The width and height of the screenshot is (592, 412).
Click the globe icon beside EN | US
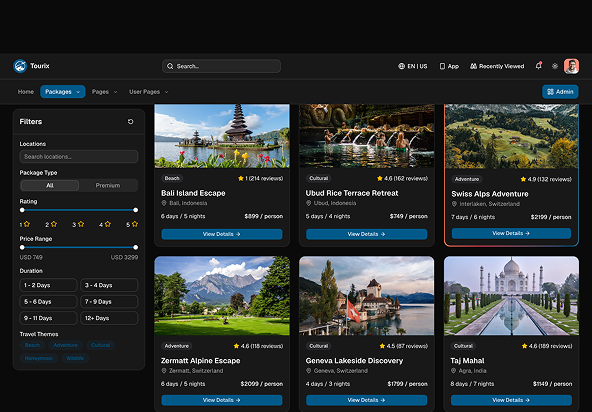pyautogui.click(x=401, y=66)
